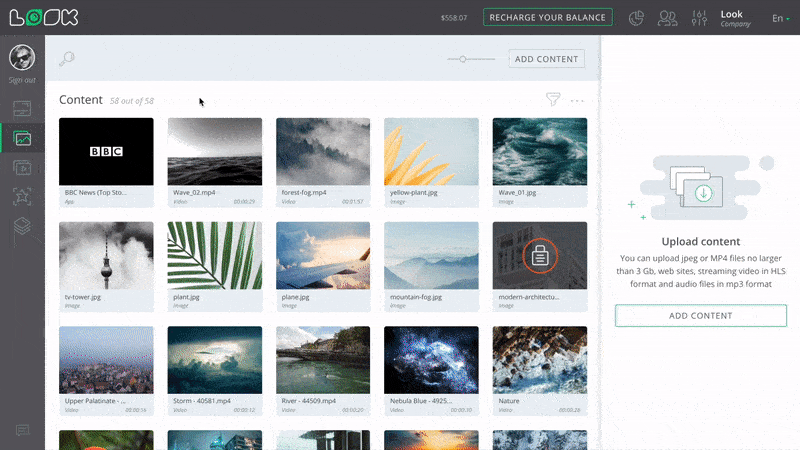Open the Look Company account menu

click(735, 18)
